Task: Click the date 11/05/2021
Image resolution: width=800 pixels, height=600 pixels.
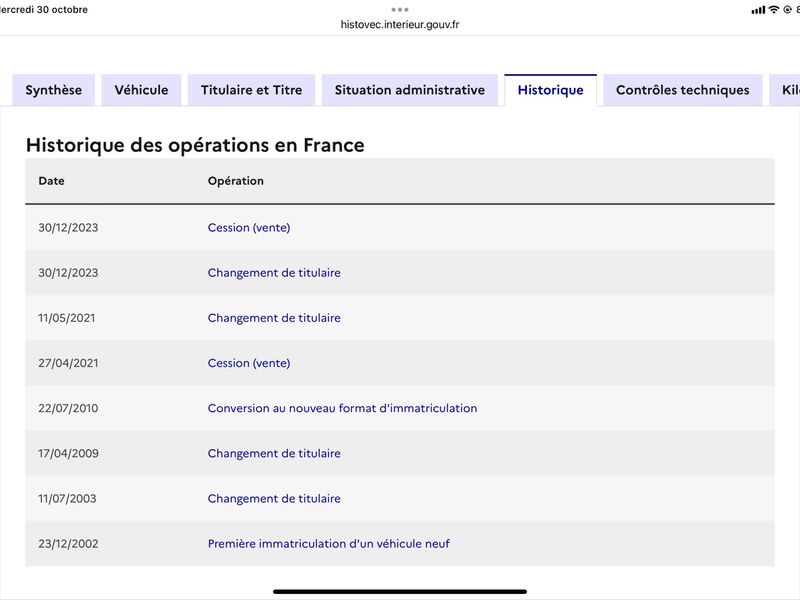Action: [67, 318]
